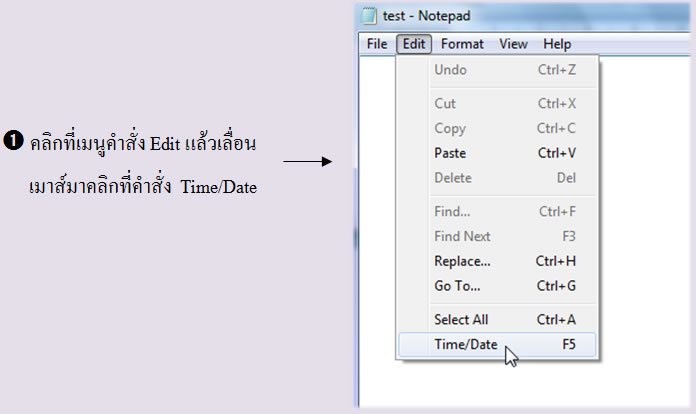Insert Time/Date via the Edit menu
Viewport: 696px width, 414px height.
click(x=497, y=345)
